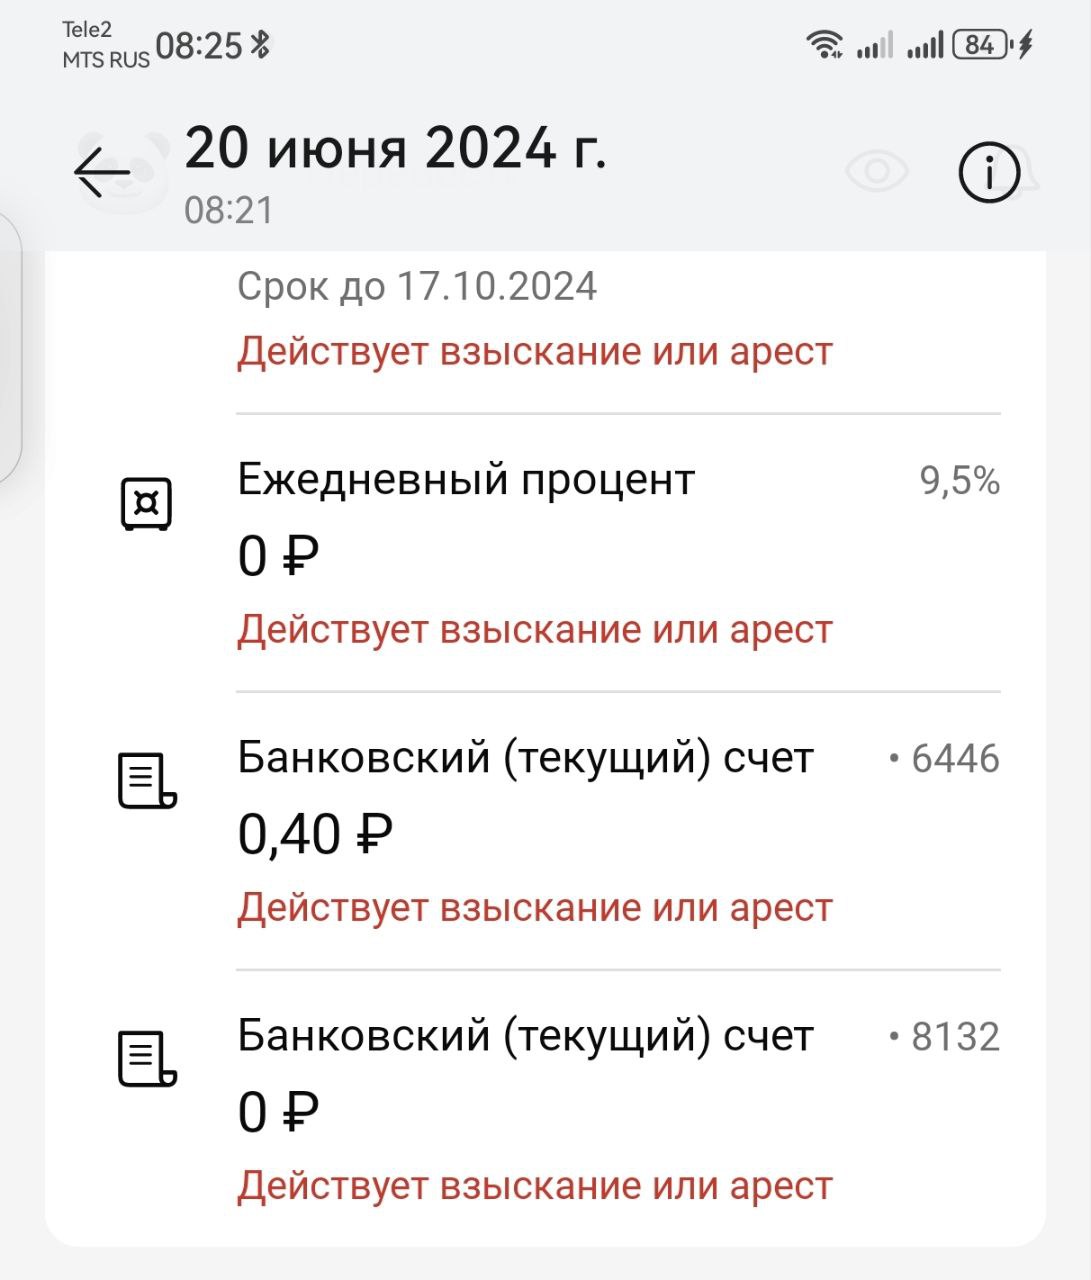Open Банковский счет ending in 8132
Image resolution: width=1091 pixels, height=1280 pixels.
[x=526, y=1037]
